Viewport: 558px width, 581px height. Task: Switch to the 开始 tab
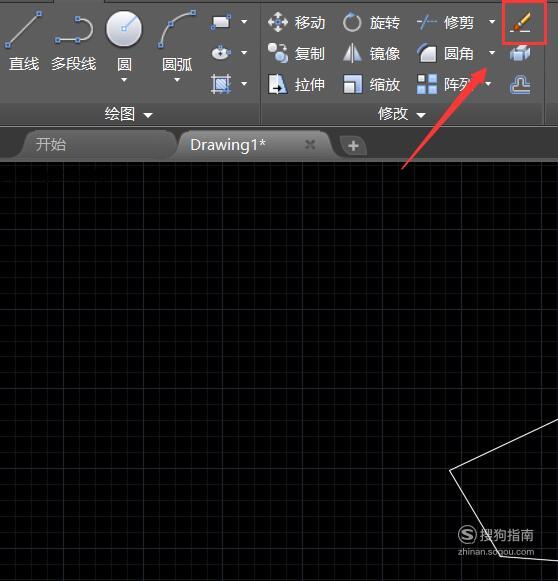[x=98, y=145]
